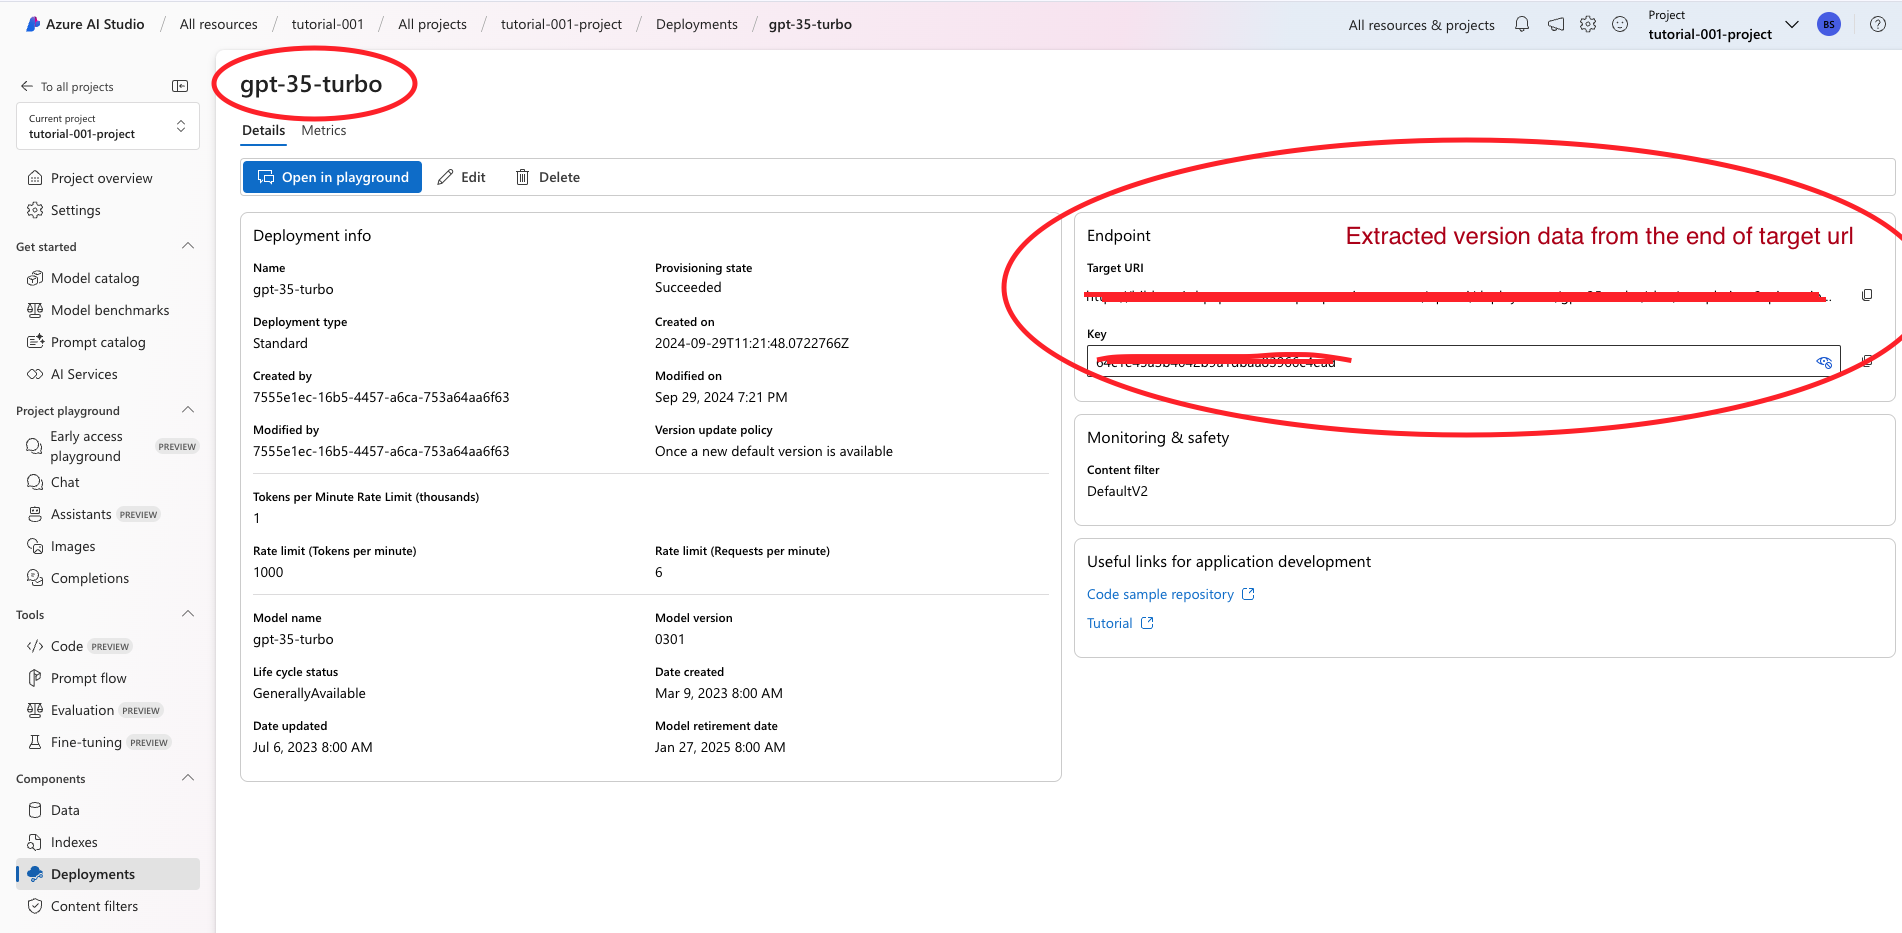The image size is (1902, 933).
Task: Click the Model catalog icon
Action: coord(35,278)
